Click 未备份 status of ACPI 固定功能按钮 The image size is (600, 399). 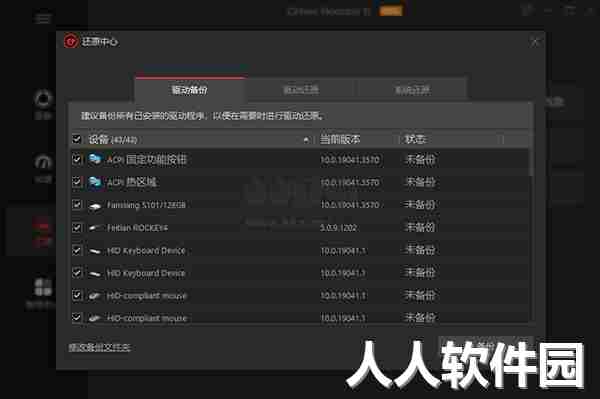[x=420, y=159]
